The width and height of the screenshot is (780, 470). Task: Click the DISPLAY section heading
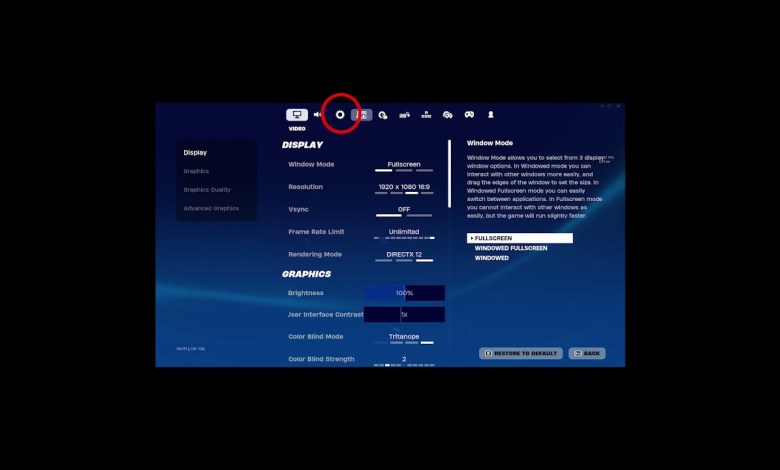302,145
